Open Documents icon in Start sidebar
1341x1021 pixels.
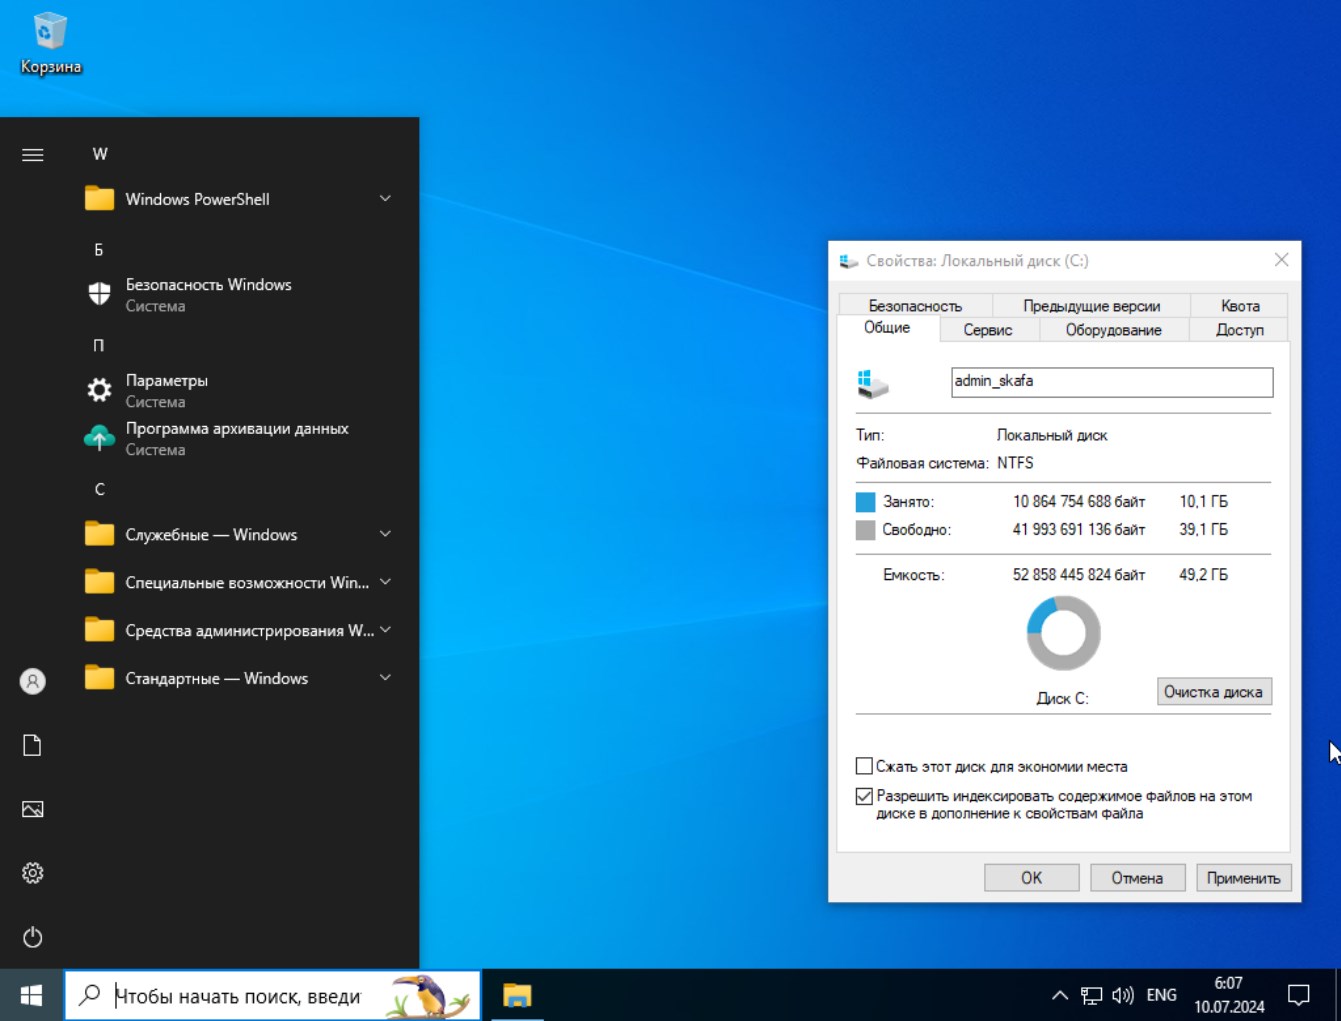pos(32,745)
